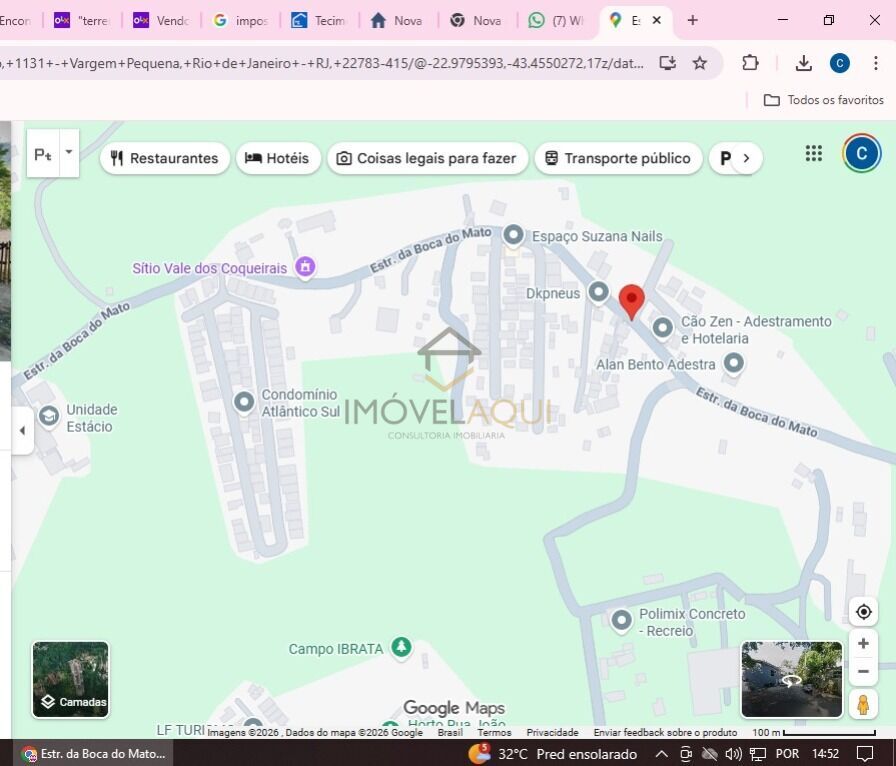Click the red location pin marker
Image resolution: width=896 pixels, height=766 pixels.
tap(631, 300)
